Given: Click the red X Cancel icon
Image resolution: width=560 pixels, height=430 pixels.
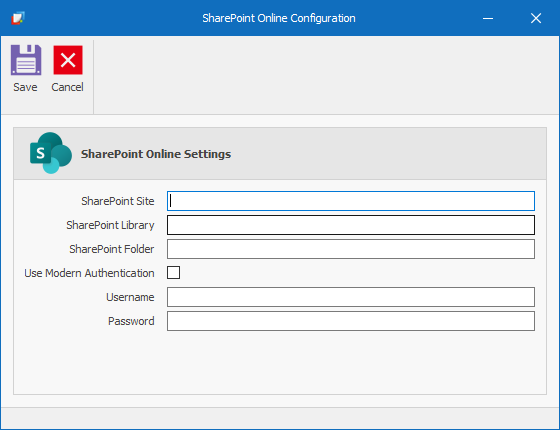Looking at the screenshot, I should coord(68,60).
